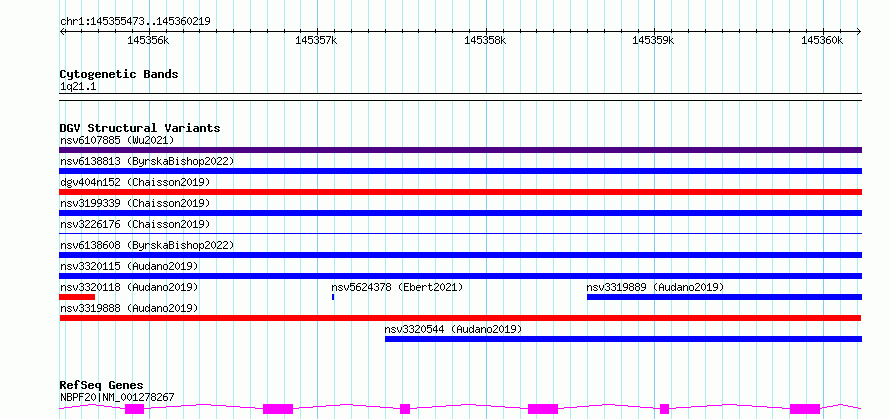Click the 145360k ruler position
Image resolution: width=890 pixels, height=419 pixels.
822,41
